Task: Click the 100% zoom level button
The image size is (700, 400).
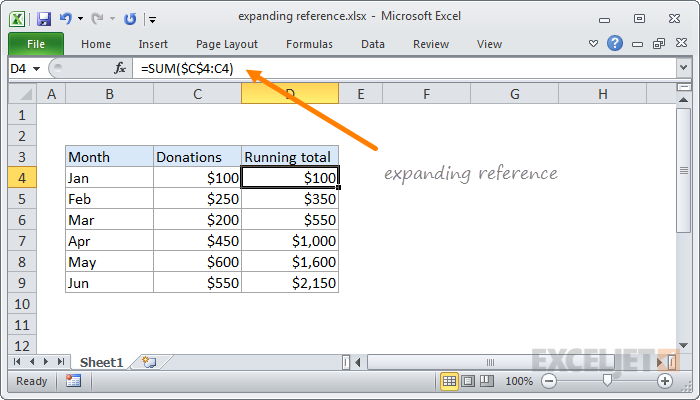Action: [518, 381]
